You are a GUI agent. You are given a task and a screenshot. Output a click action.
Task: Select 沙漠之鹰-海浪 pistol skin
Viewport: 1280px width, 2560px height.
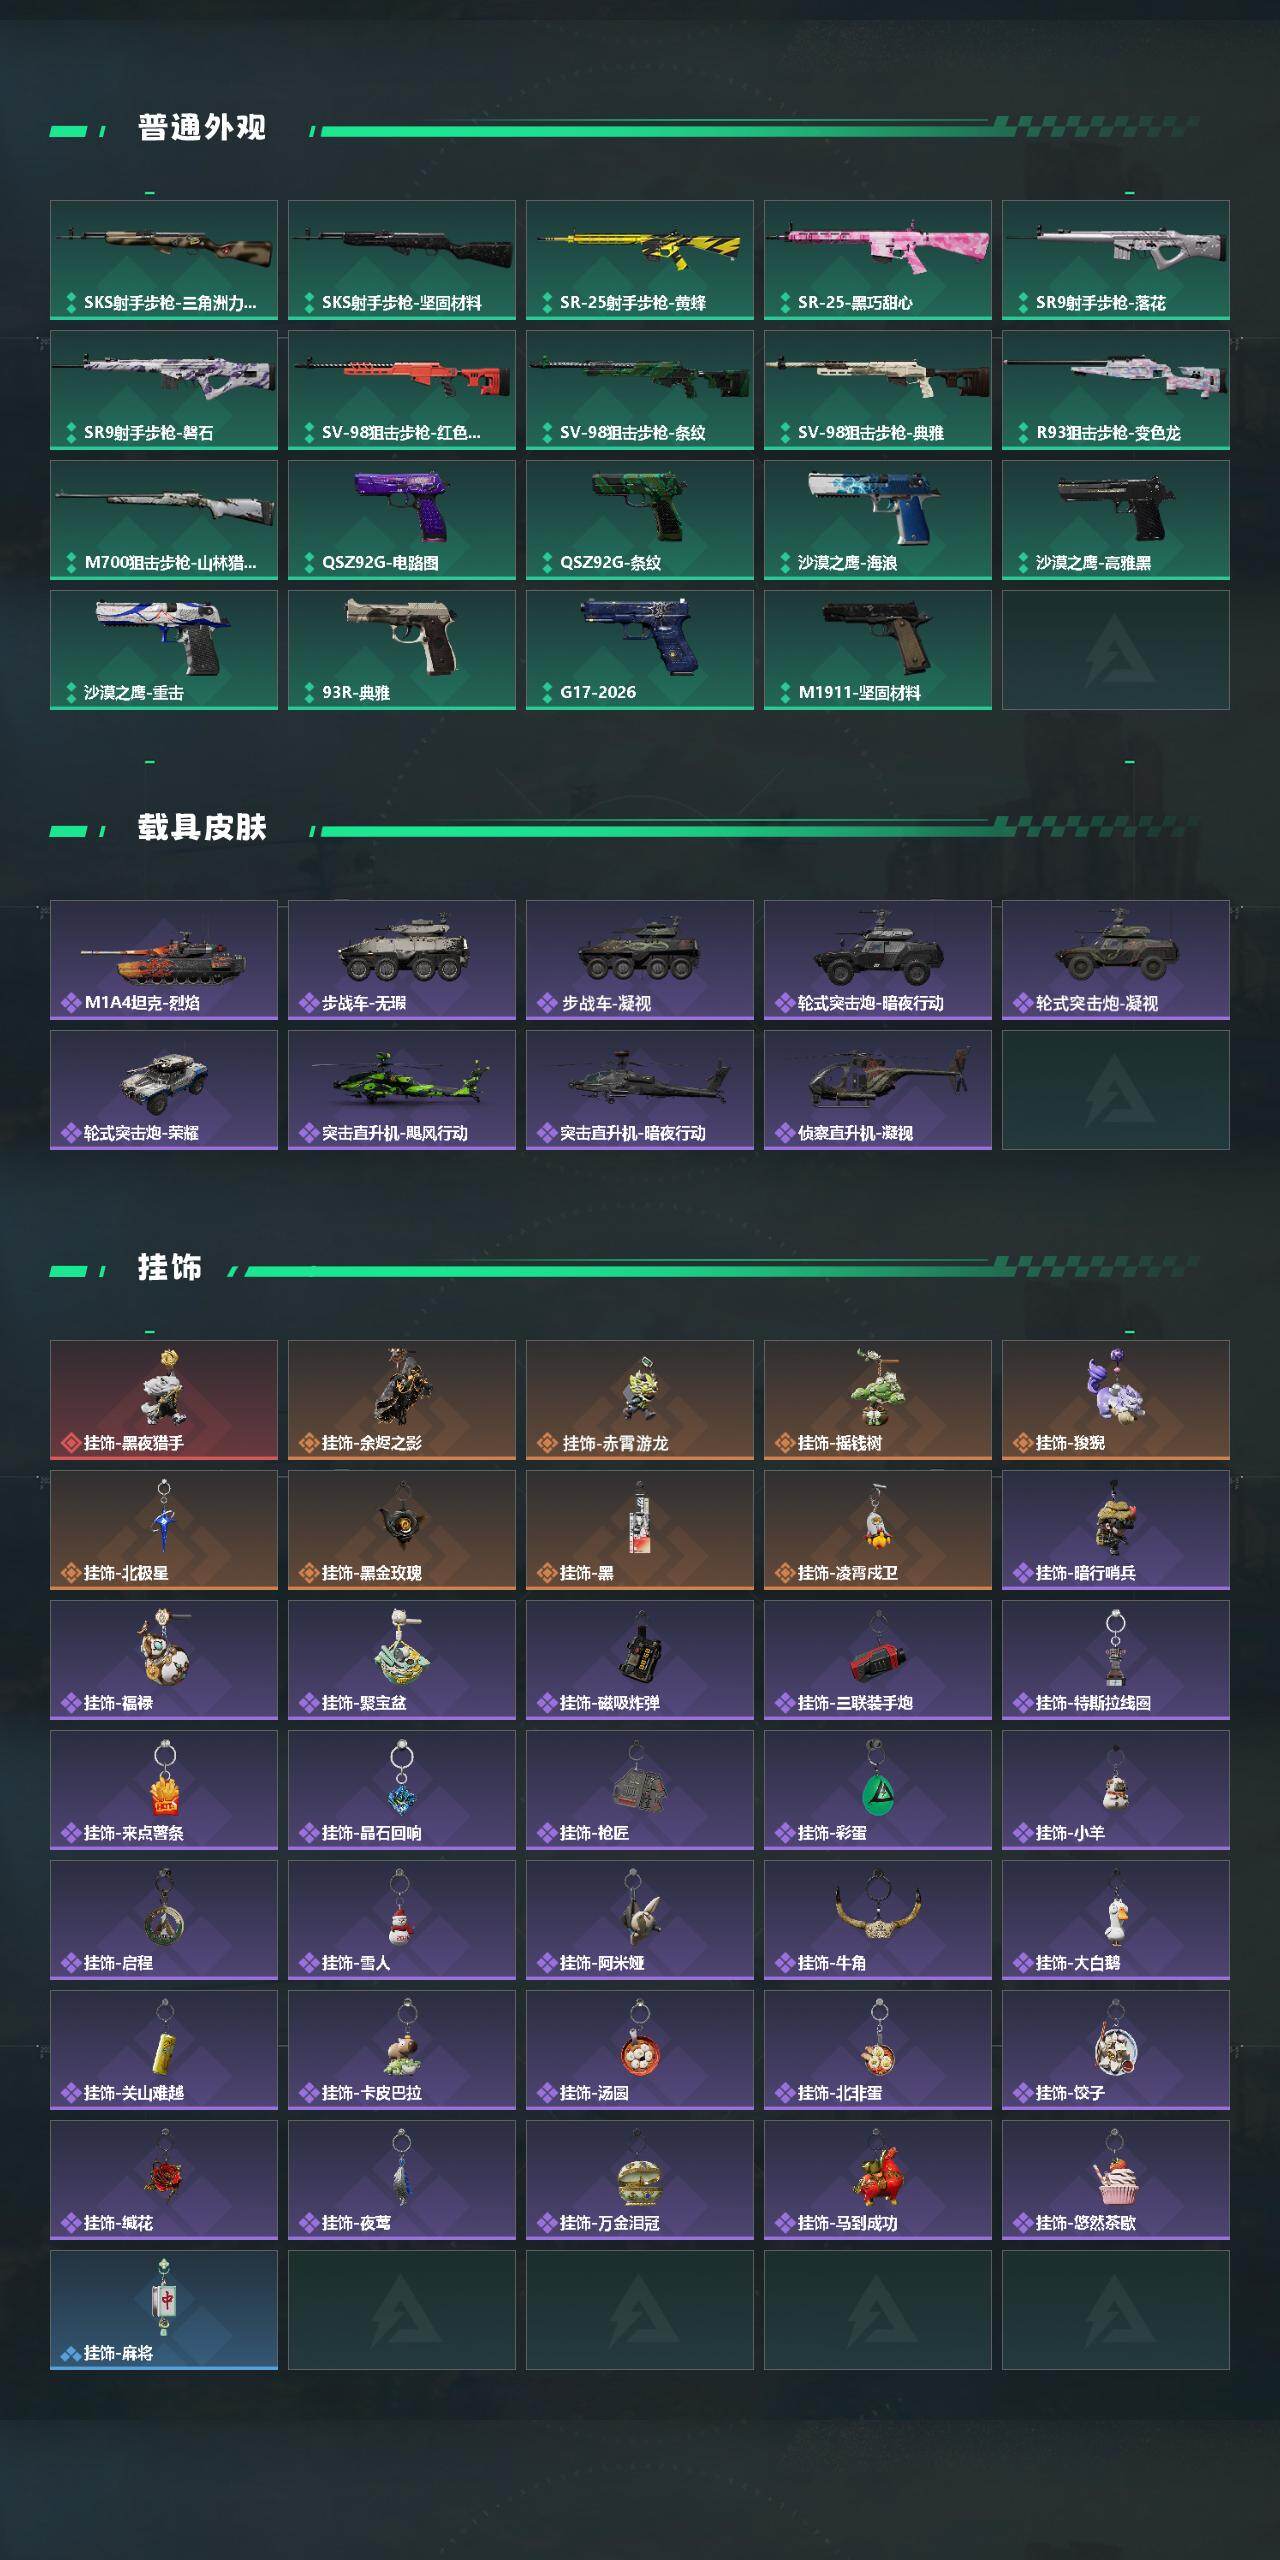pyautogui.click(x=878, y=520)
